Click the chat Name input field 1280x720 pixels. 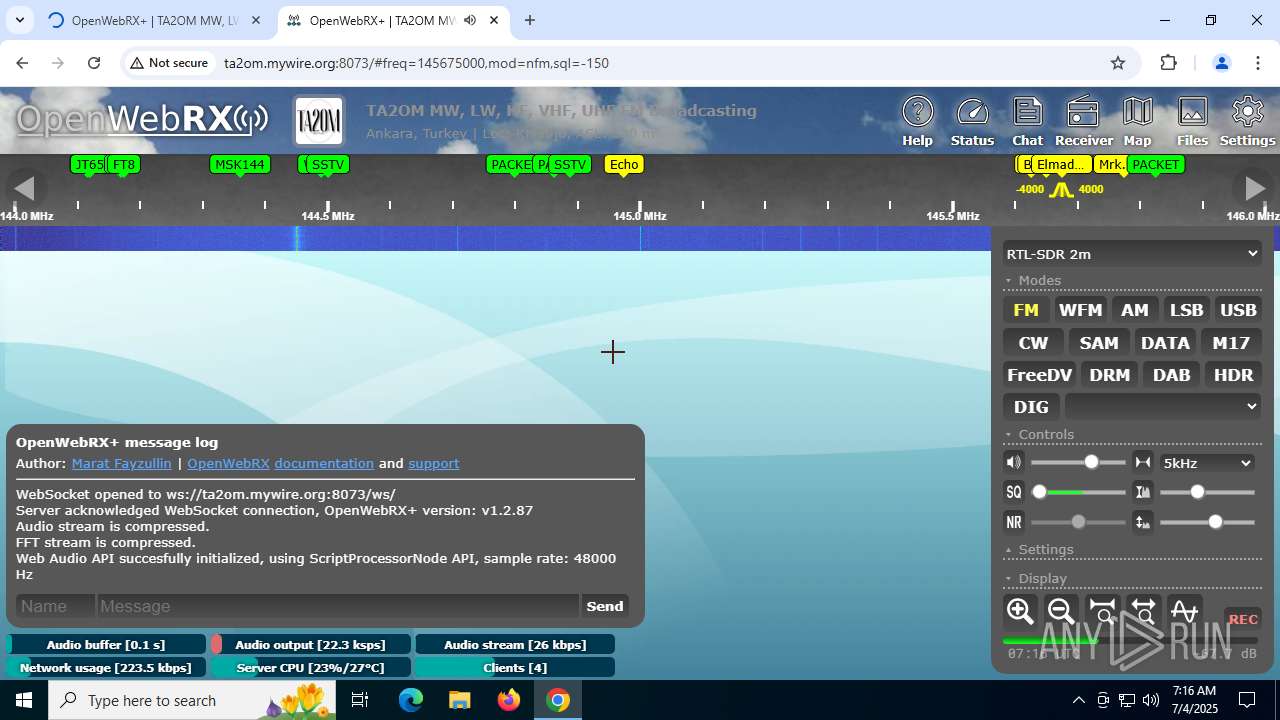click(x=55, y=606)
